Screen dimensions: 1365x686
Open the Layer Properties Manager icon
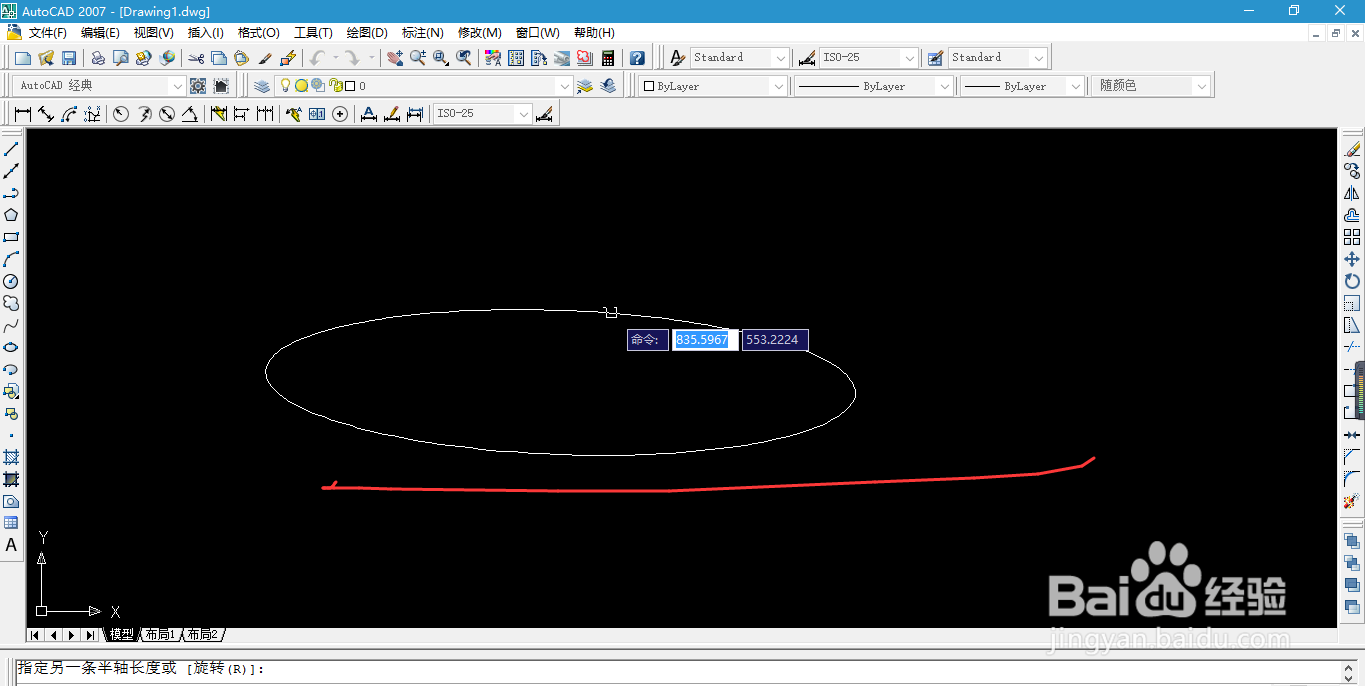262,86
